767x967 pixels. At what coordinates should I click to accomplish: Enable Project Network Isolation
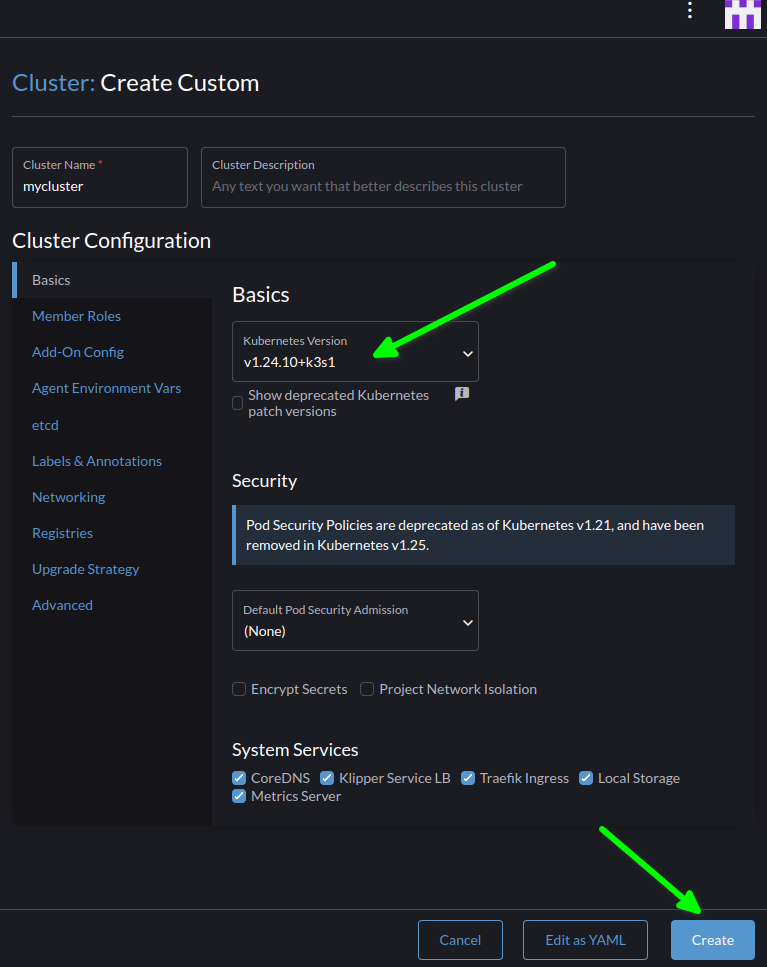coord(367,689)
